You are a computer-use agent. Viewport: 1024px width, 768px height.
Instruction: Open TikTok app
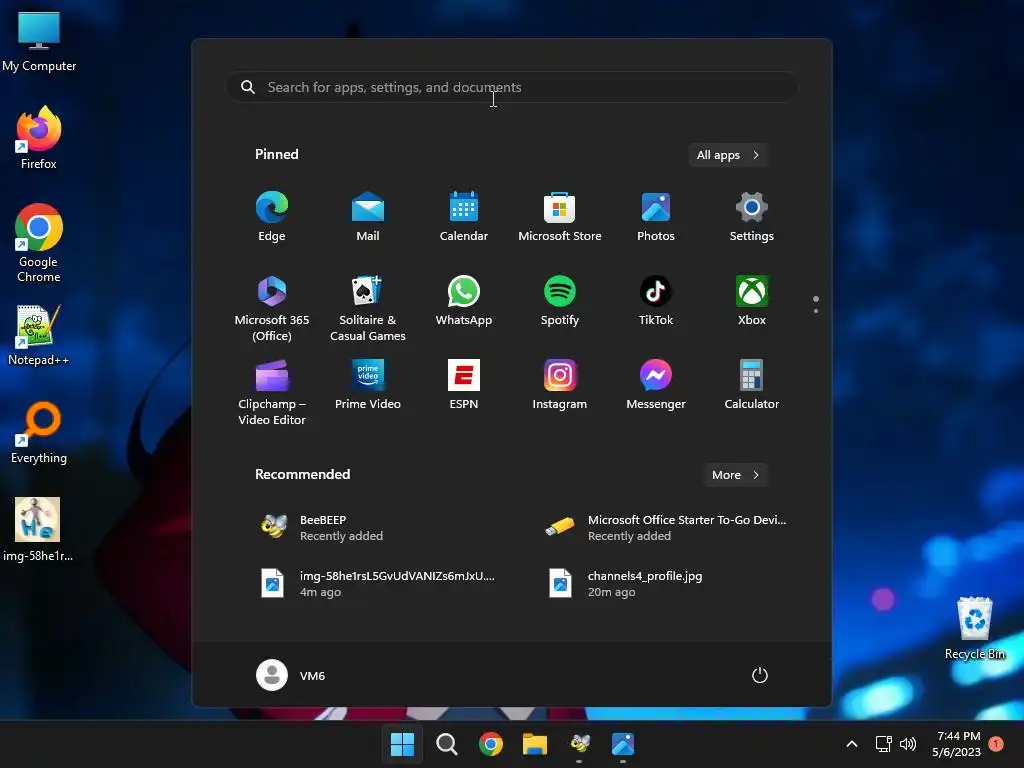coord(656,300)
